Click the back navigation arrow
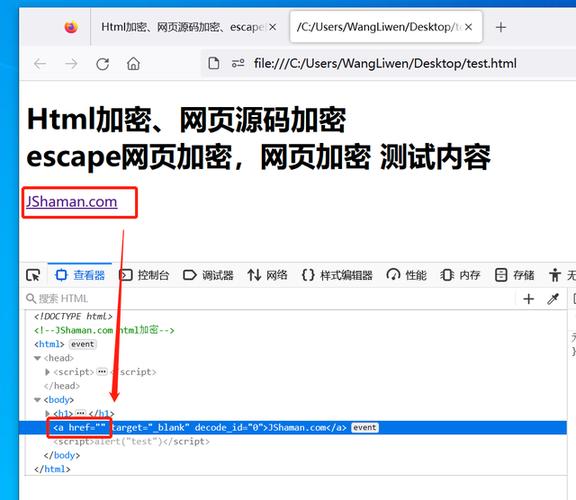Image resolution: width=576 pixels, height=500 pixels. (x=40, y=64)
